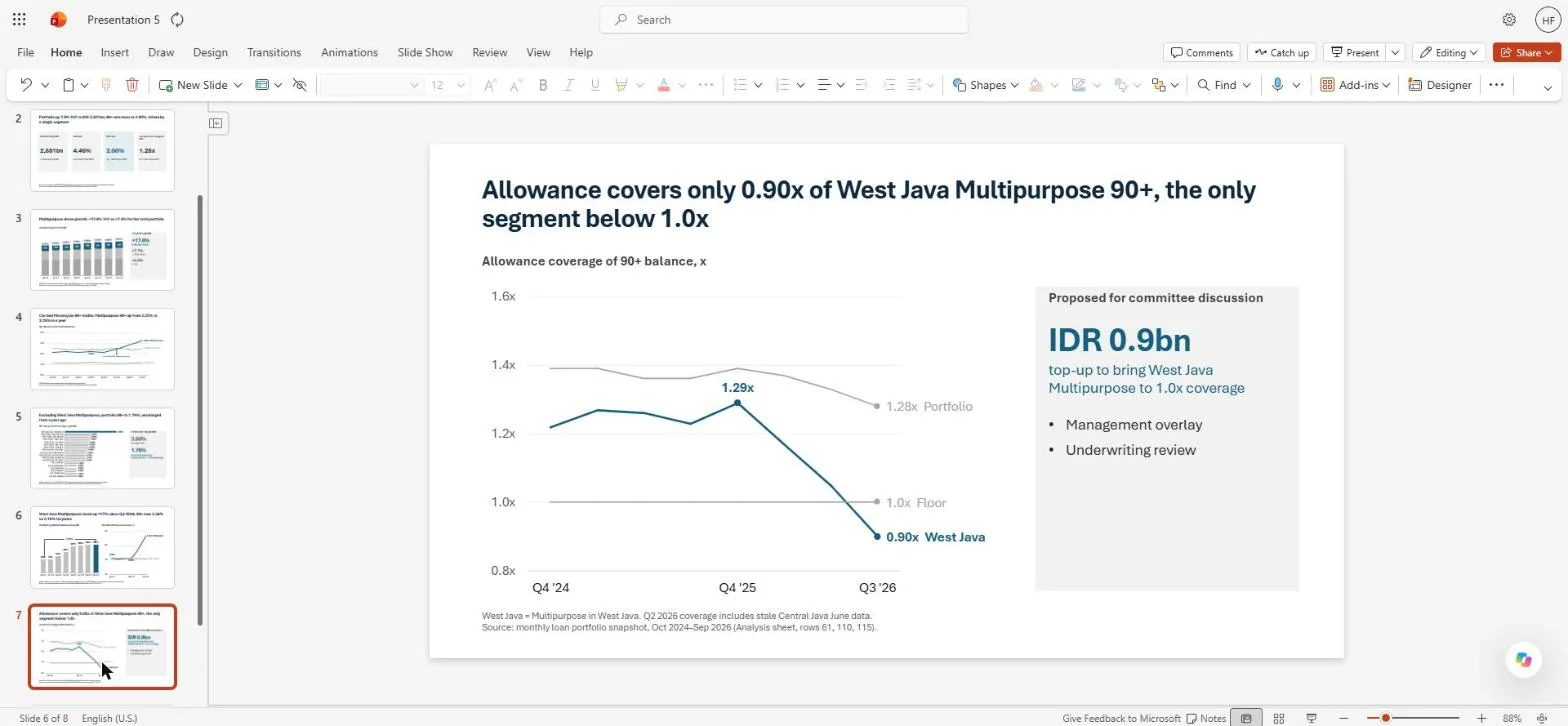Open the account profile HF
The height and width of the screenshot is (726, 1568).
pyautogui.click(x=1546, y=19)
